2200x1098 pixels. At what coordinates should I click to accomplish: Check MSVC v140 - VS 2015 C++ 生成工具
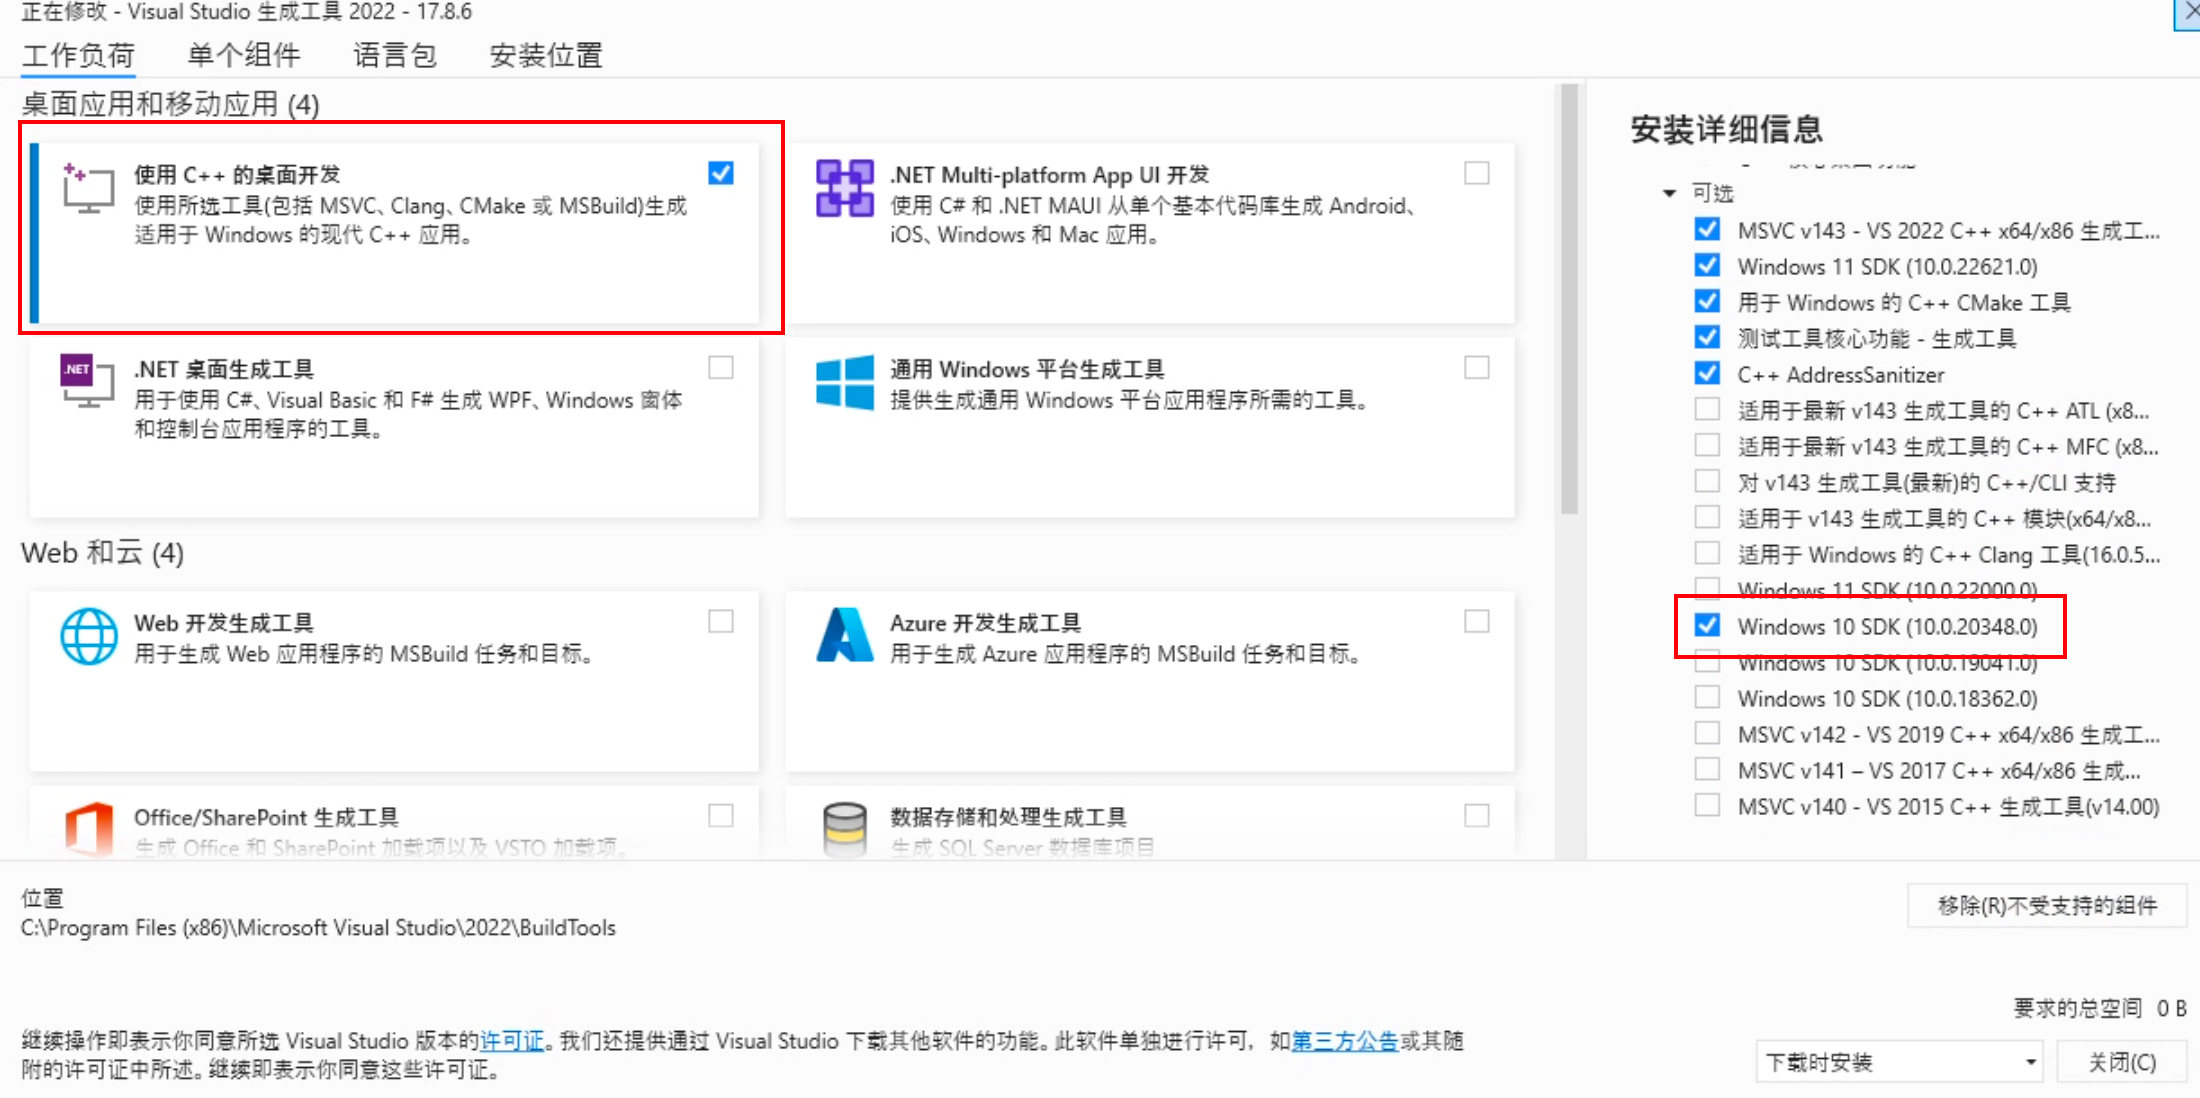[x=1707, y=805]
